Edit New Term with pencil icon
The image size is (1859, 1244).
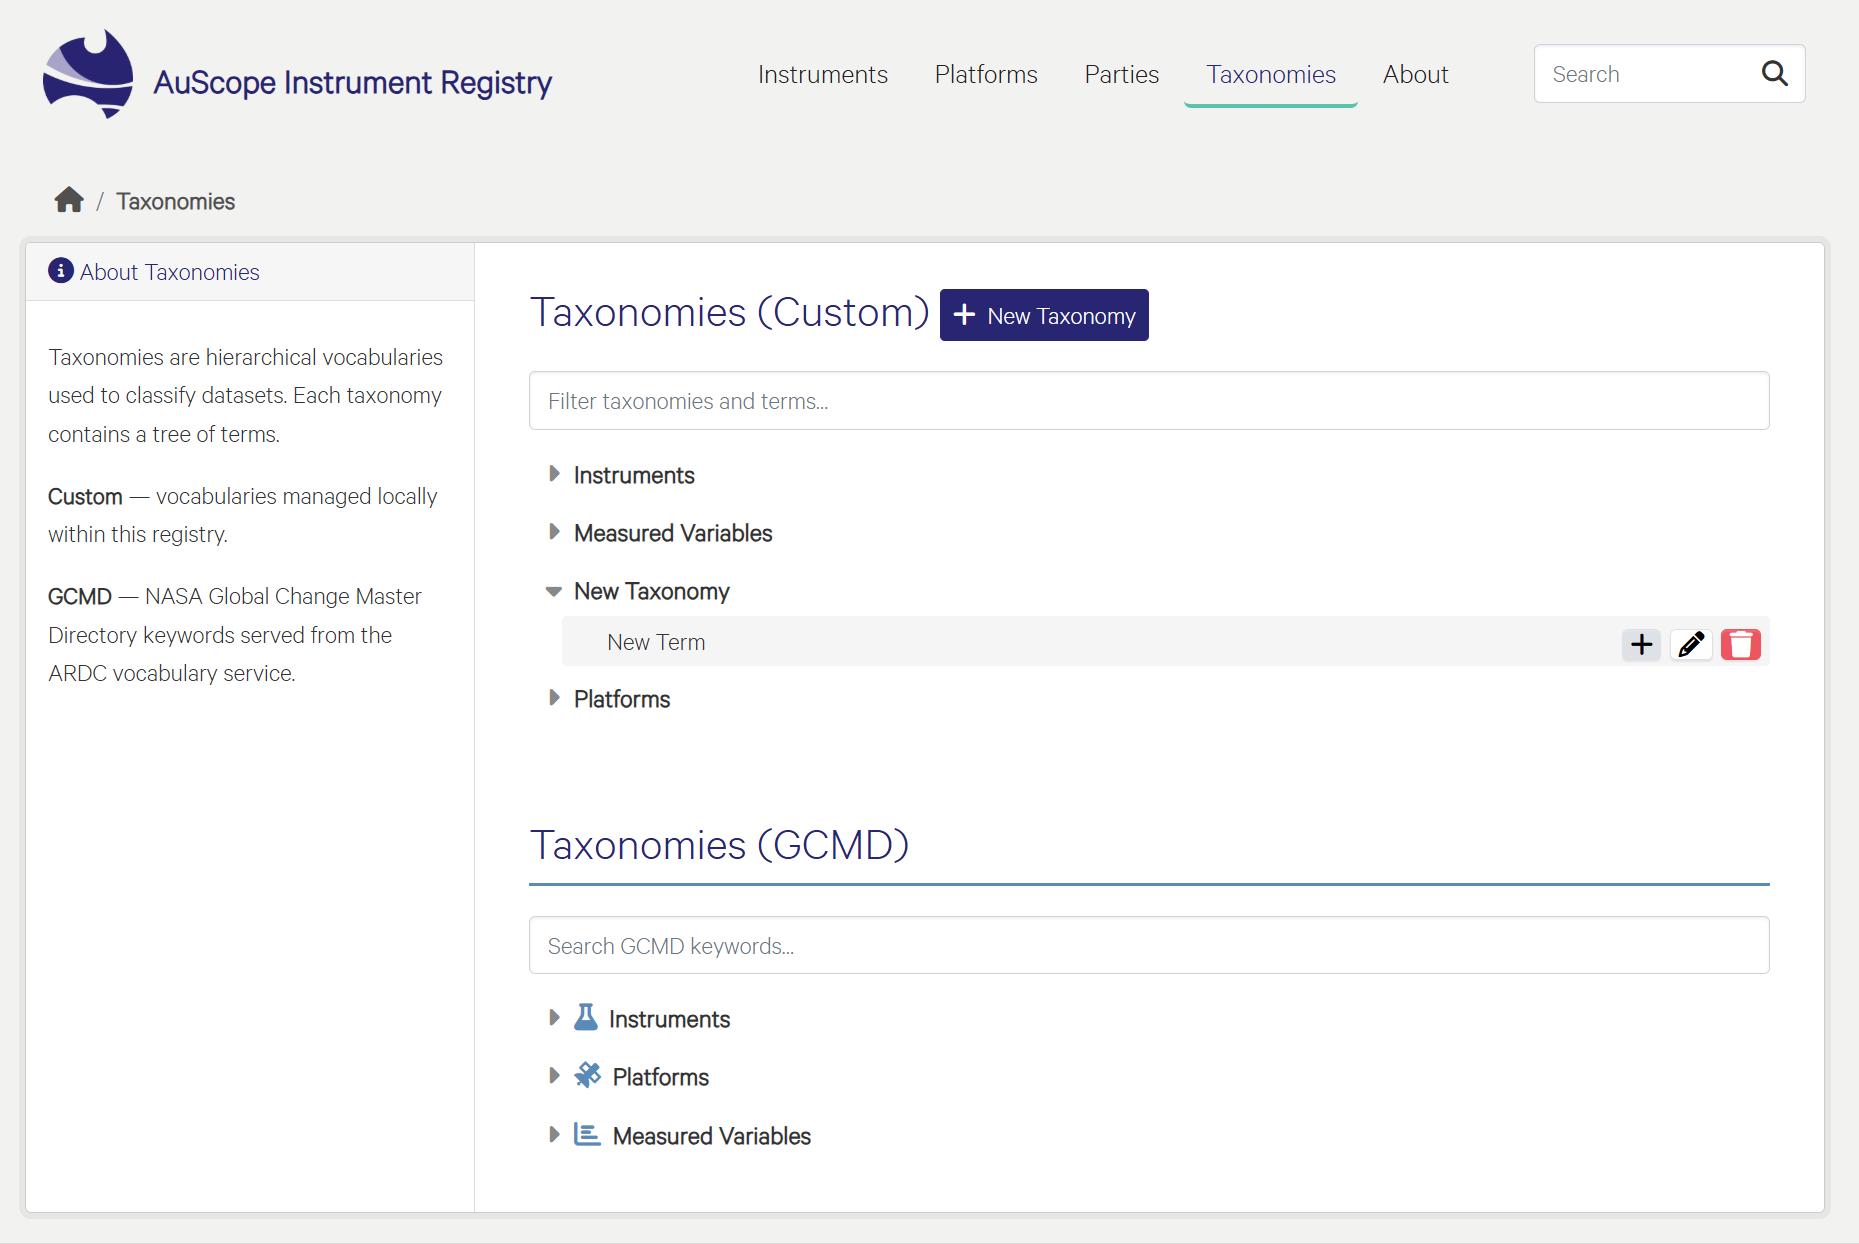point(1691,644)
